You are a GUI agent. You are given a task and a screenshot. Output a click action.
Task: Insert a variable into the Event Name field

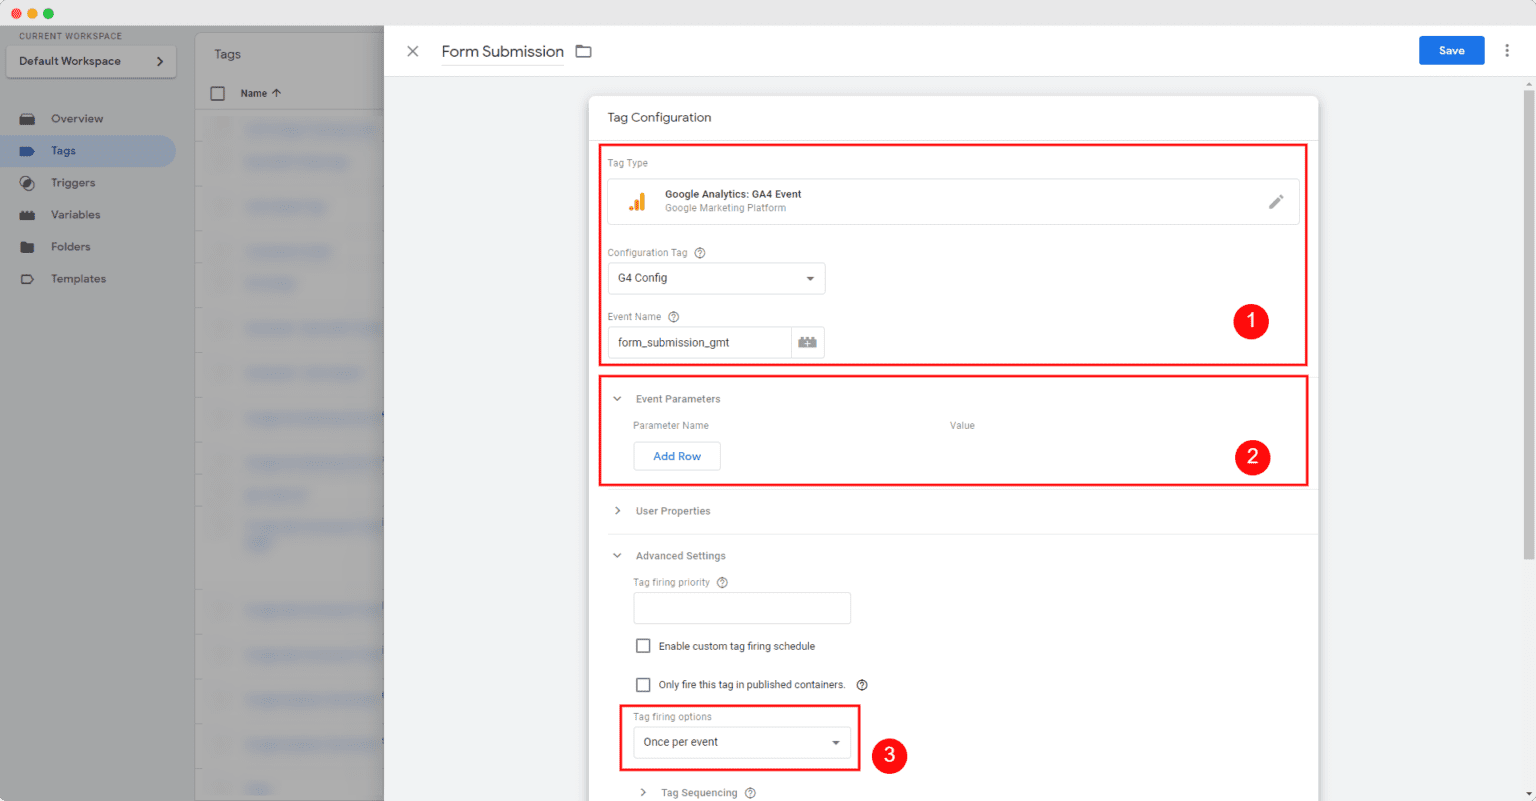807,342
